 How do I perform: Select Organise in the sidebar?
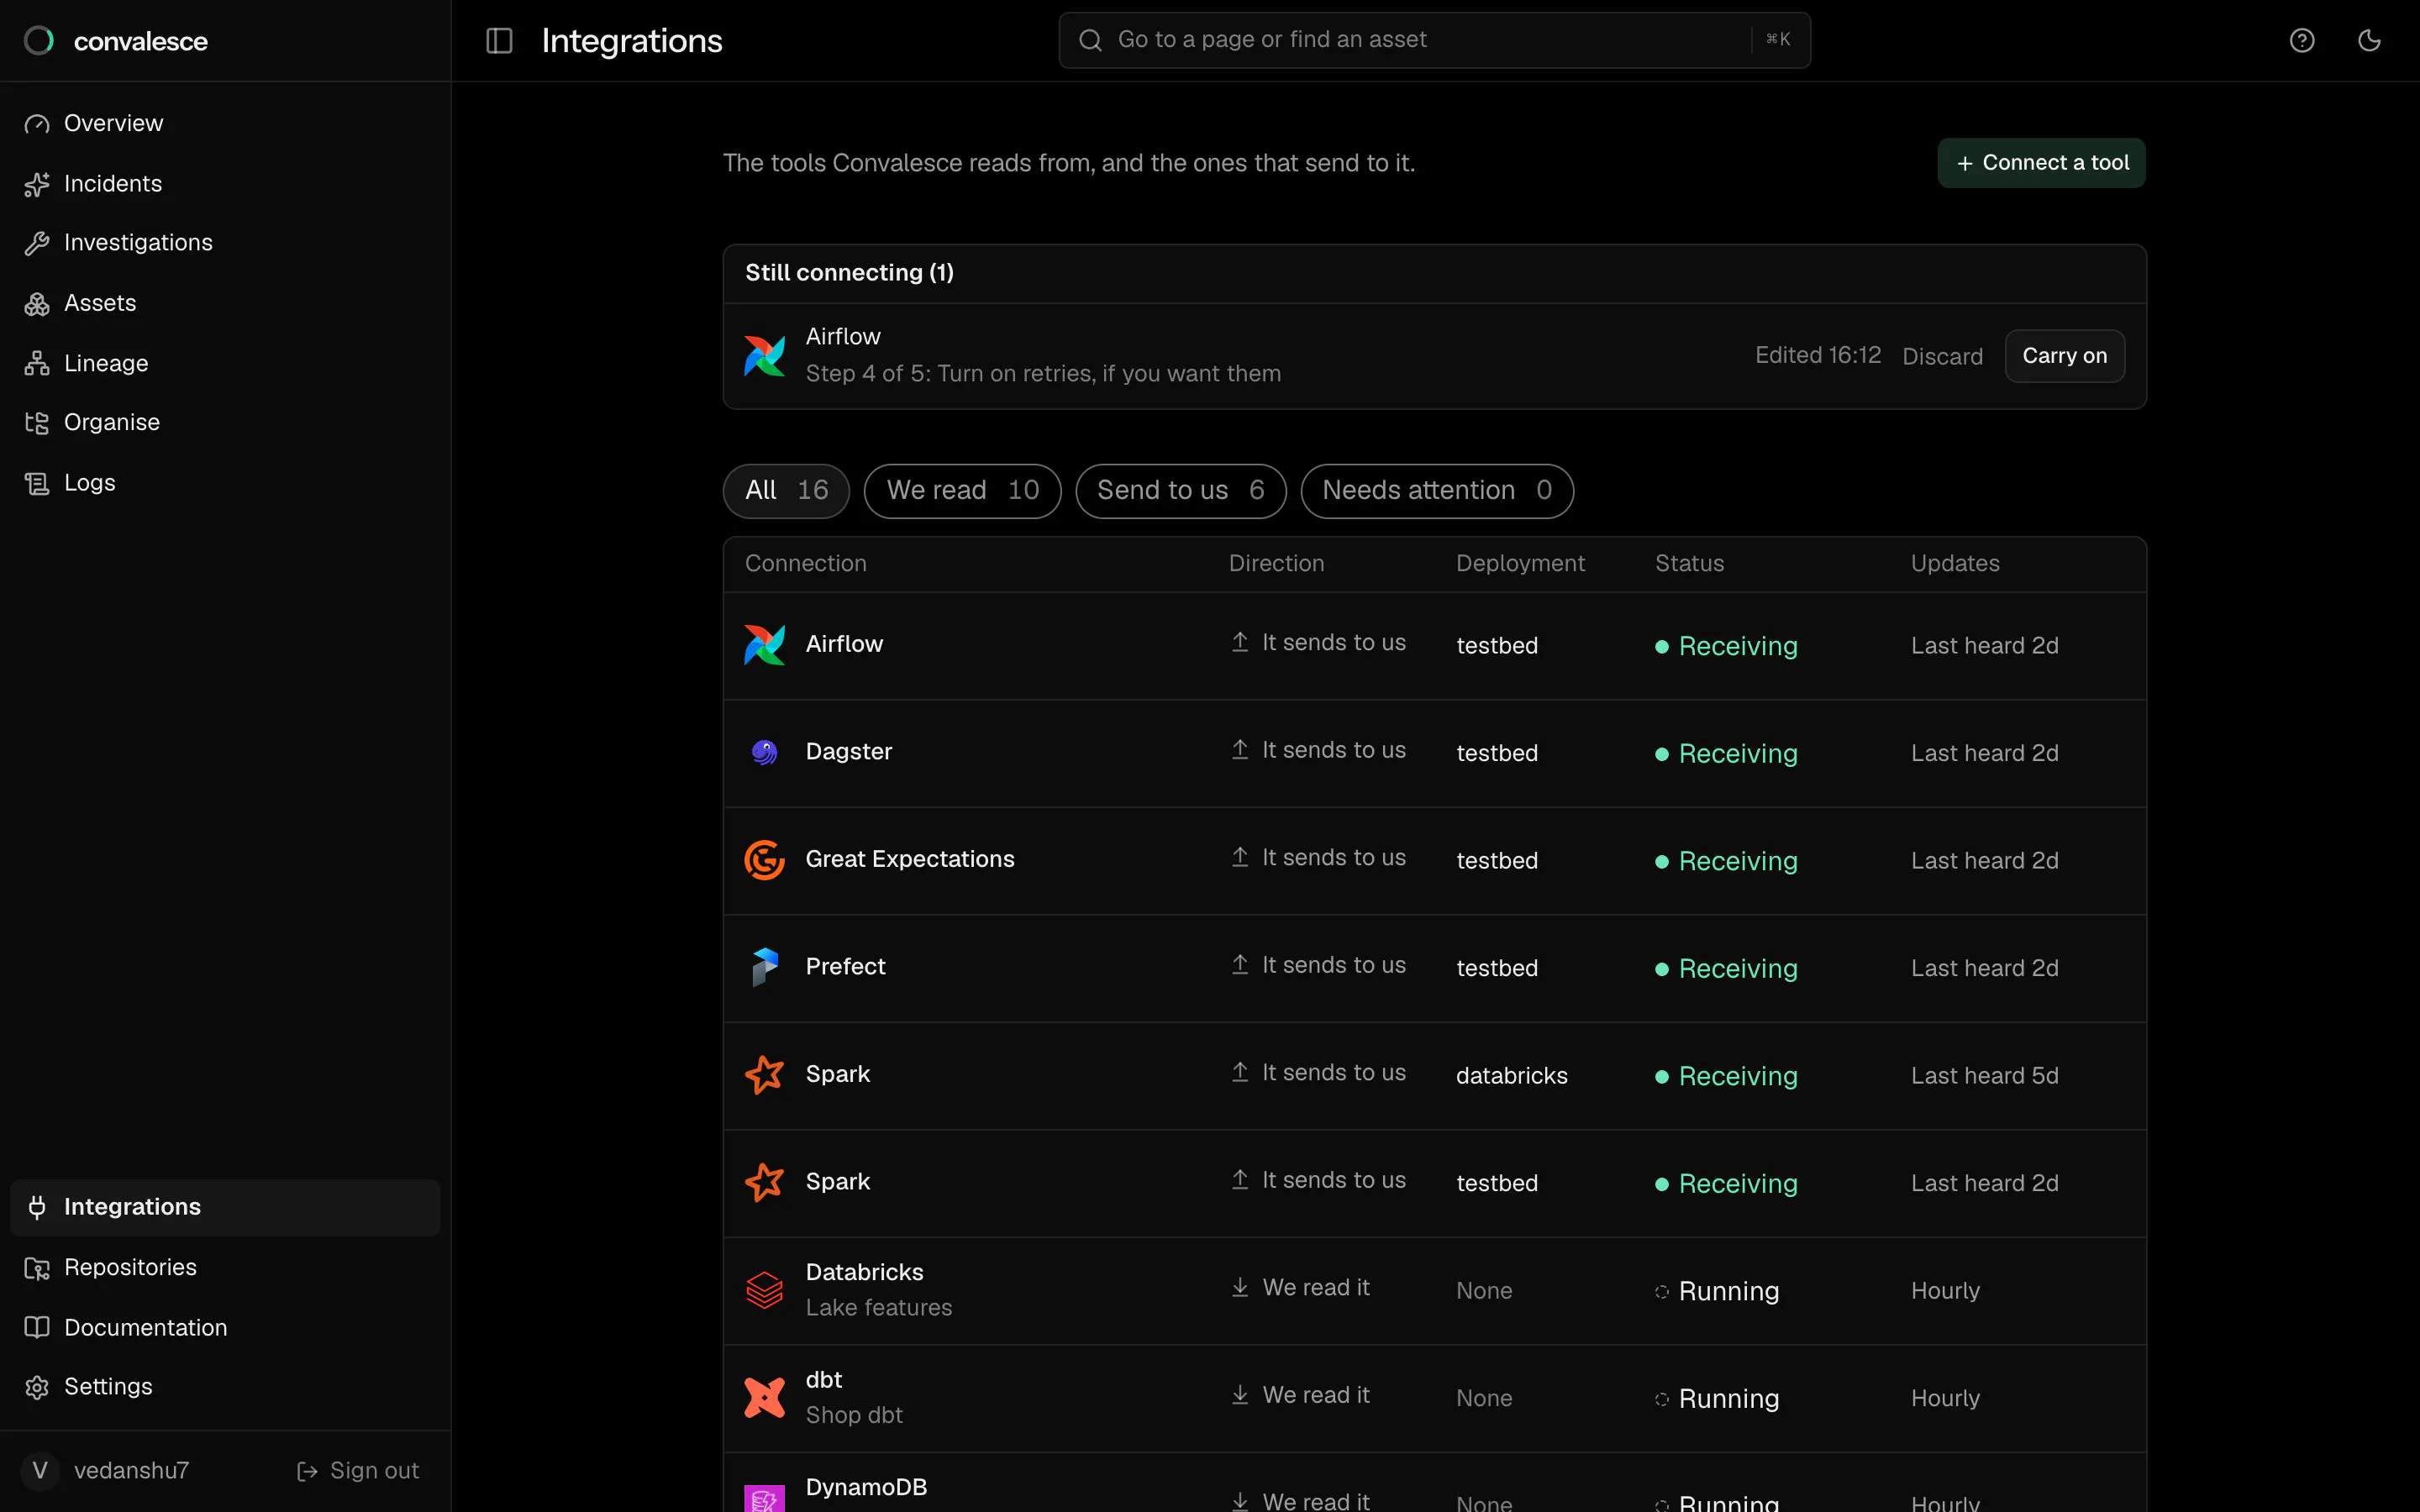point(225,422)
